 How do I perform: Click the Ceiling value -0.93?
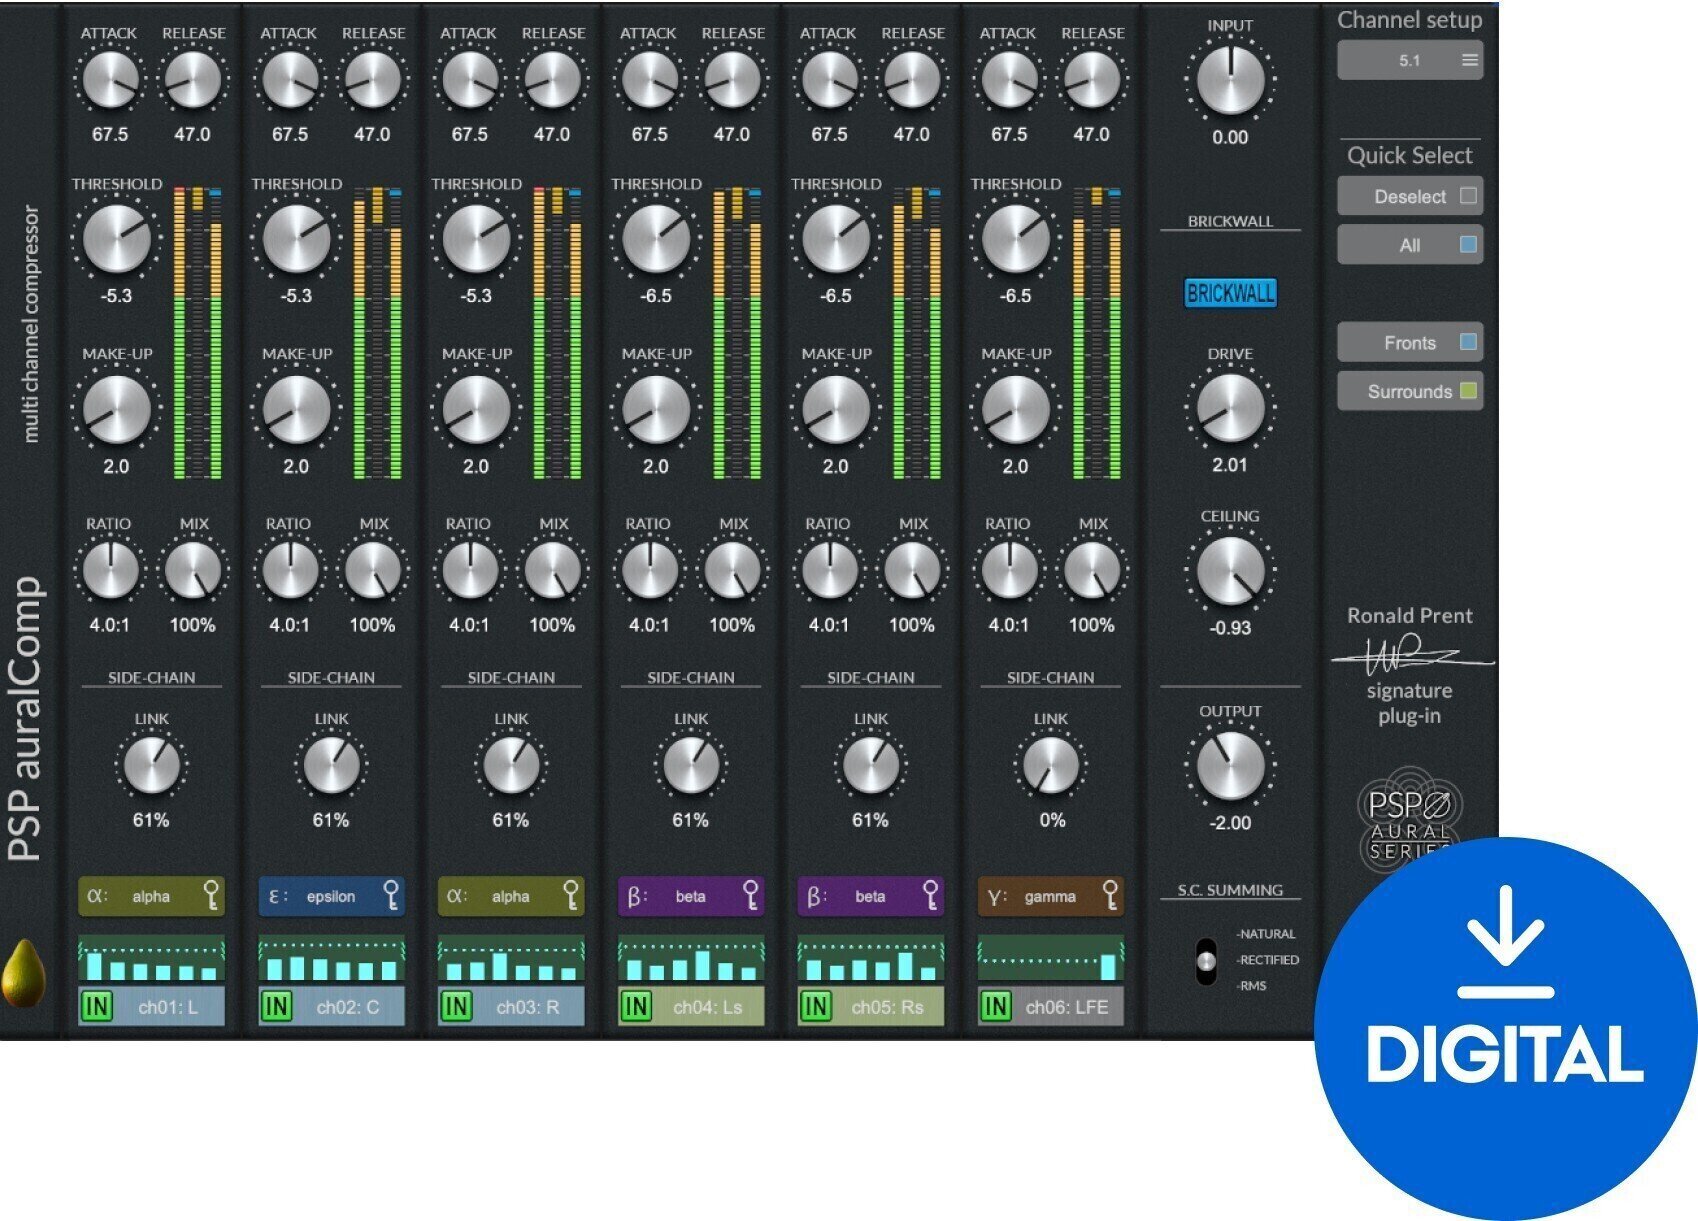(1230, 628)
